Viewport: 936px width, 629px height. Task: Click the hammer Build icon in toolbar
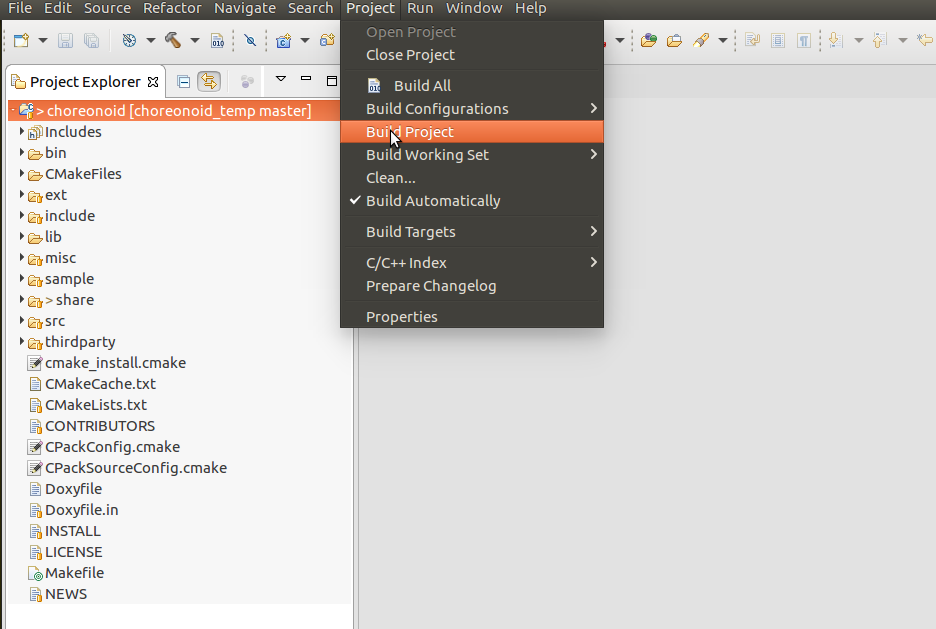[x=172, y=41]
